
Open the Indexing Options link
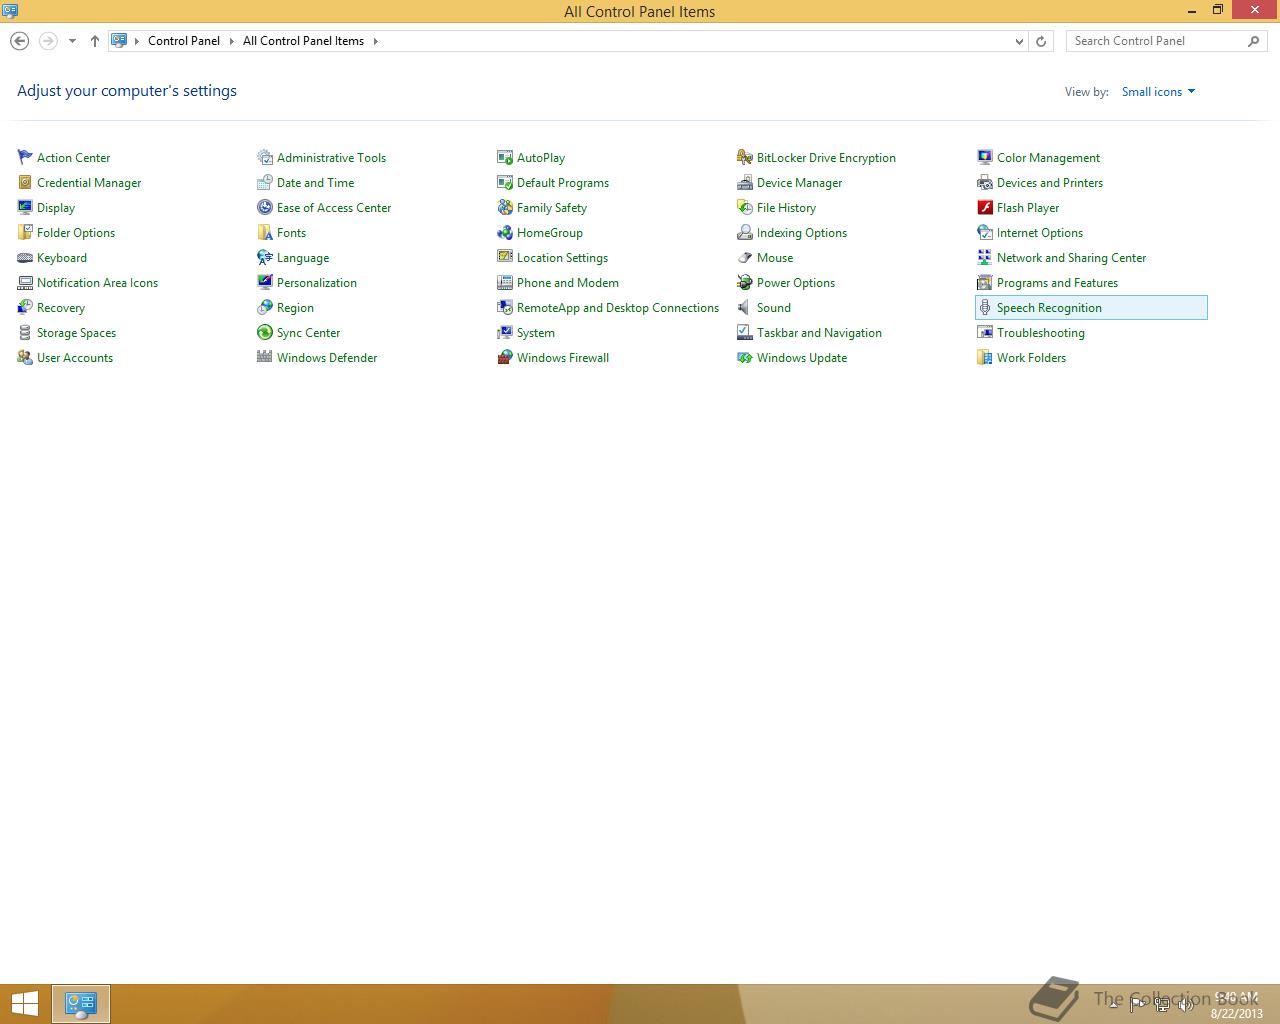802,233
